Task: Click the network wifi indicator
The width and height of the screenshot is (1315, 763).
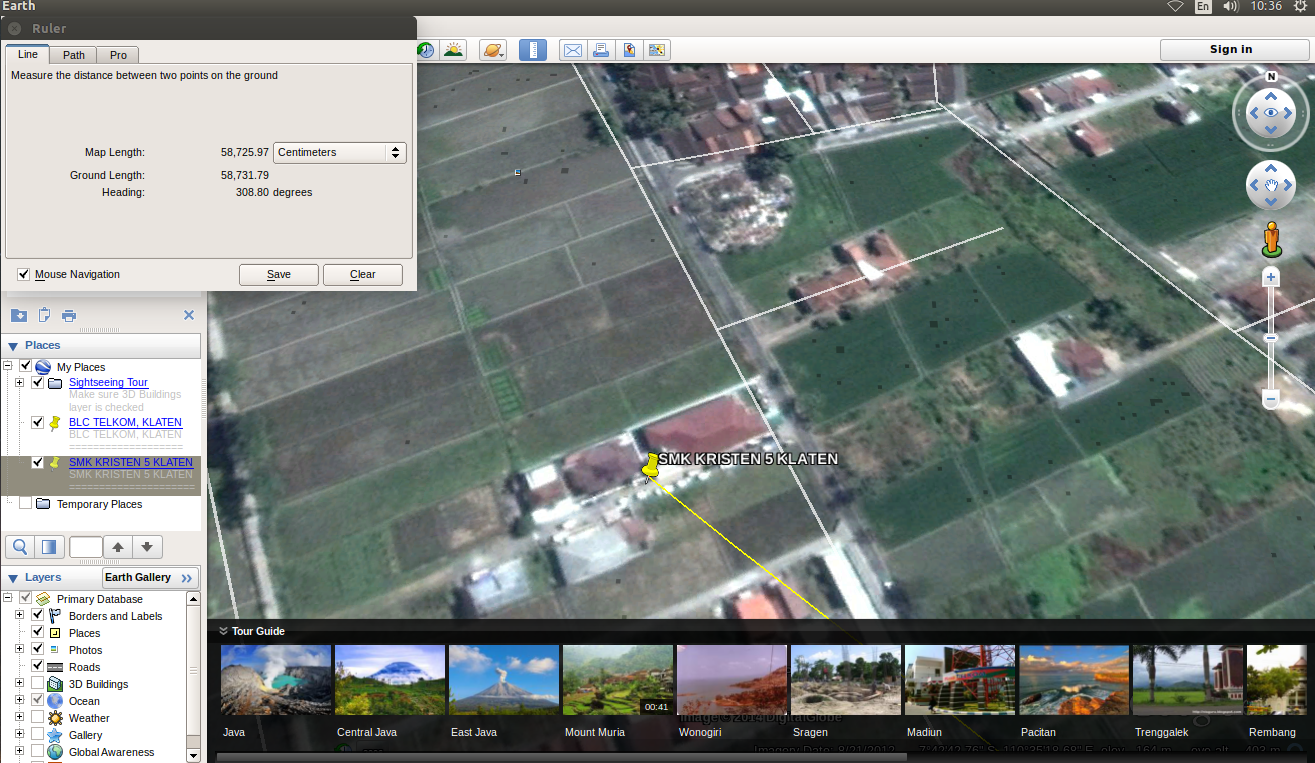Action: coord(1175,6)
